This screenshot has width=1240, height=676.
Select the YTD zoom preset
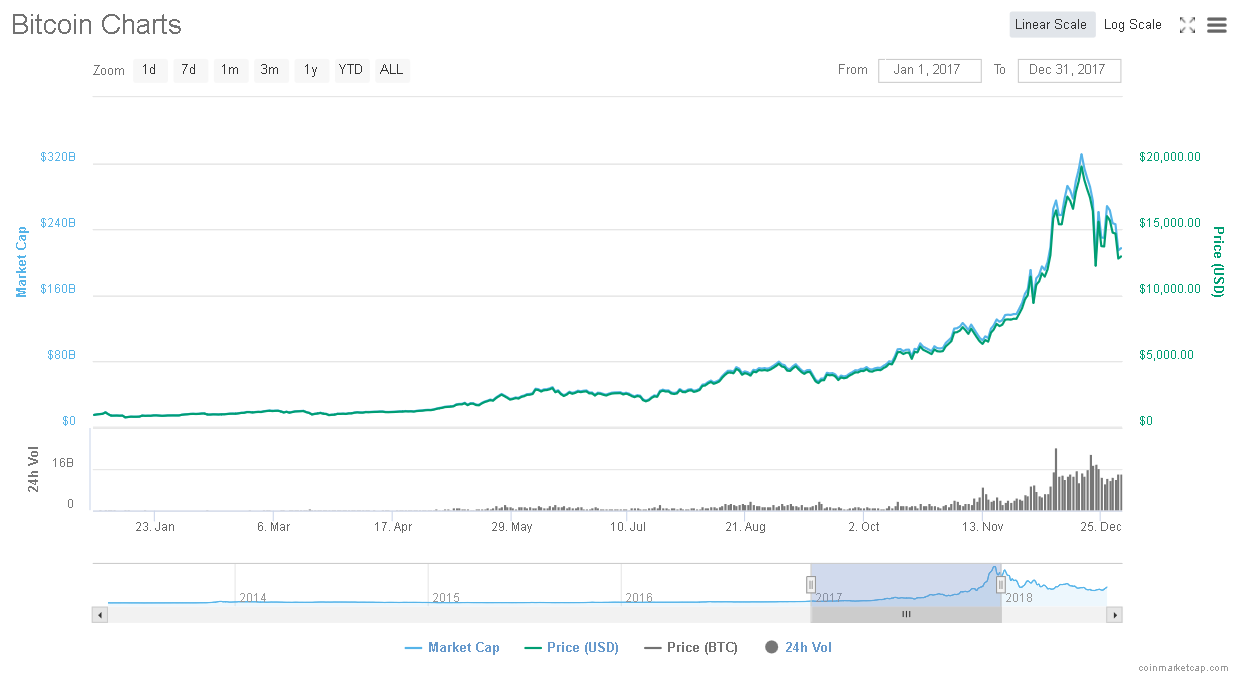click(350, 70)
